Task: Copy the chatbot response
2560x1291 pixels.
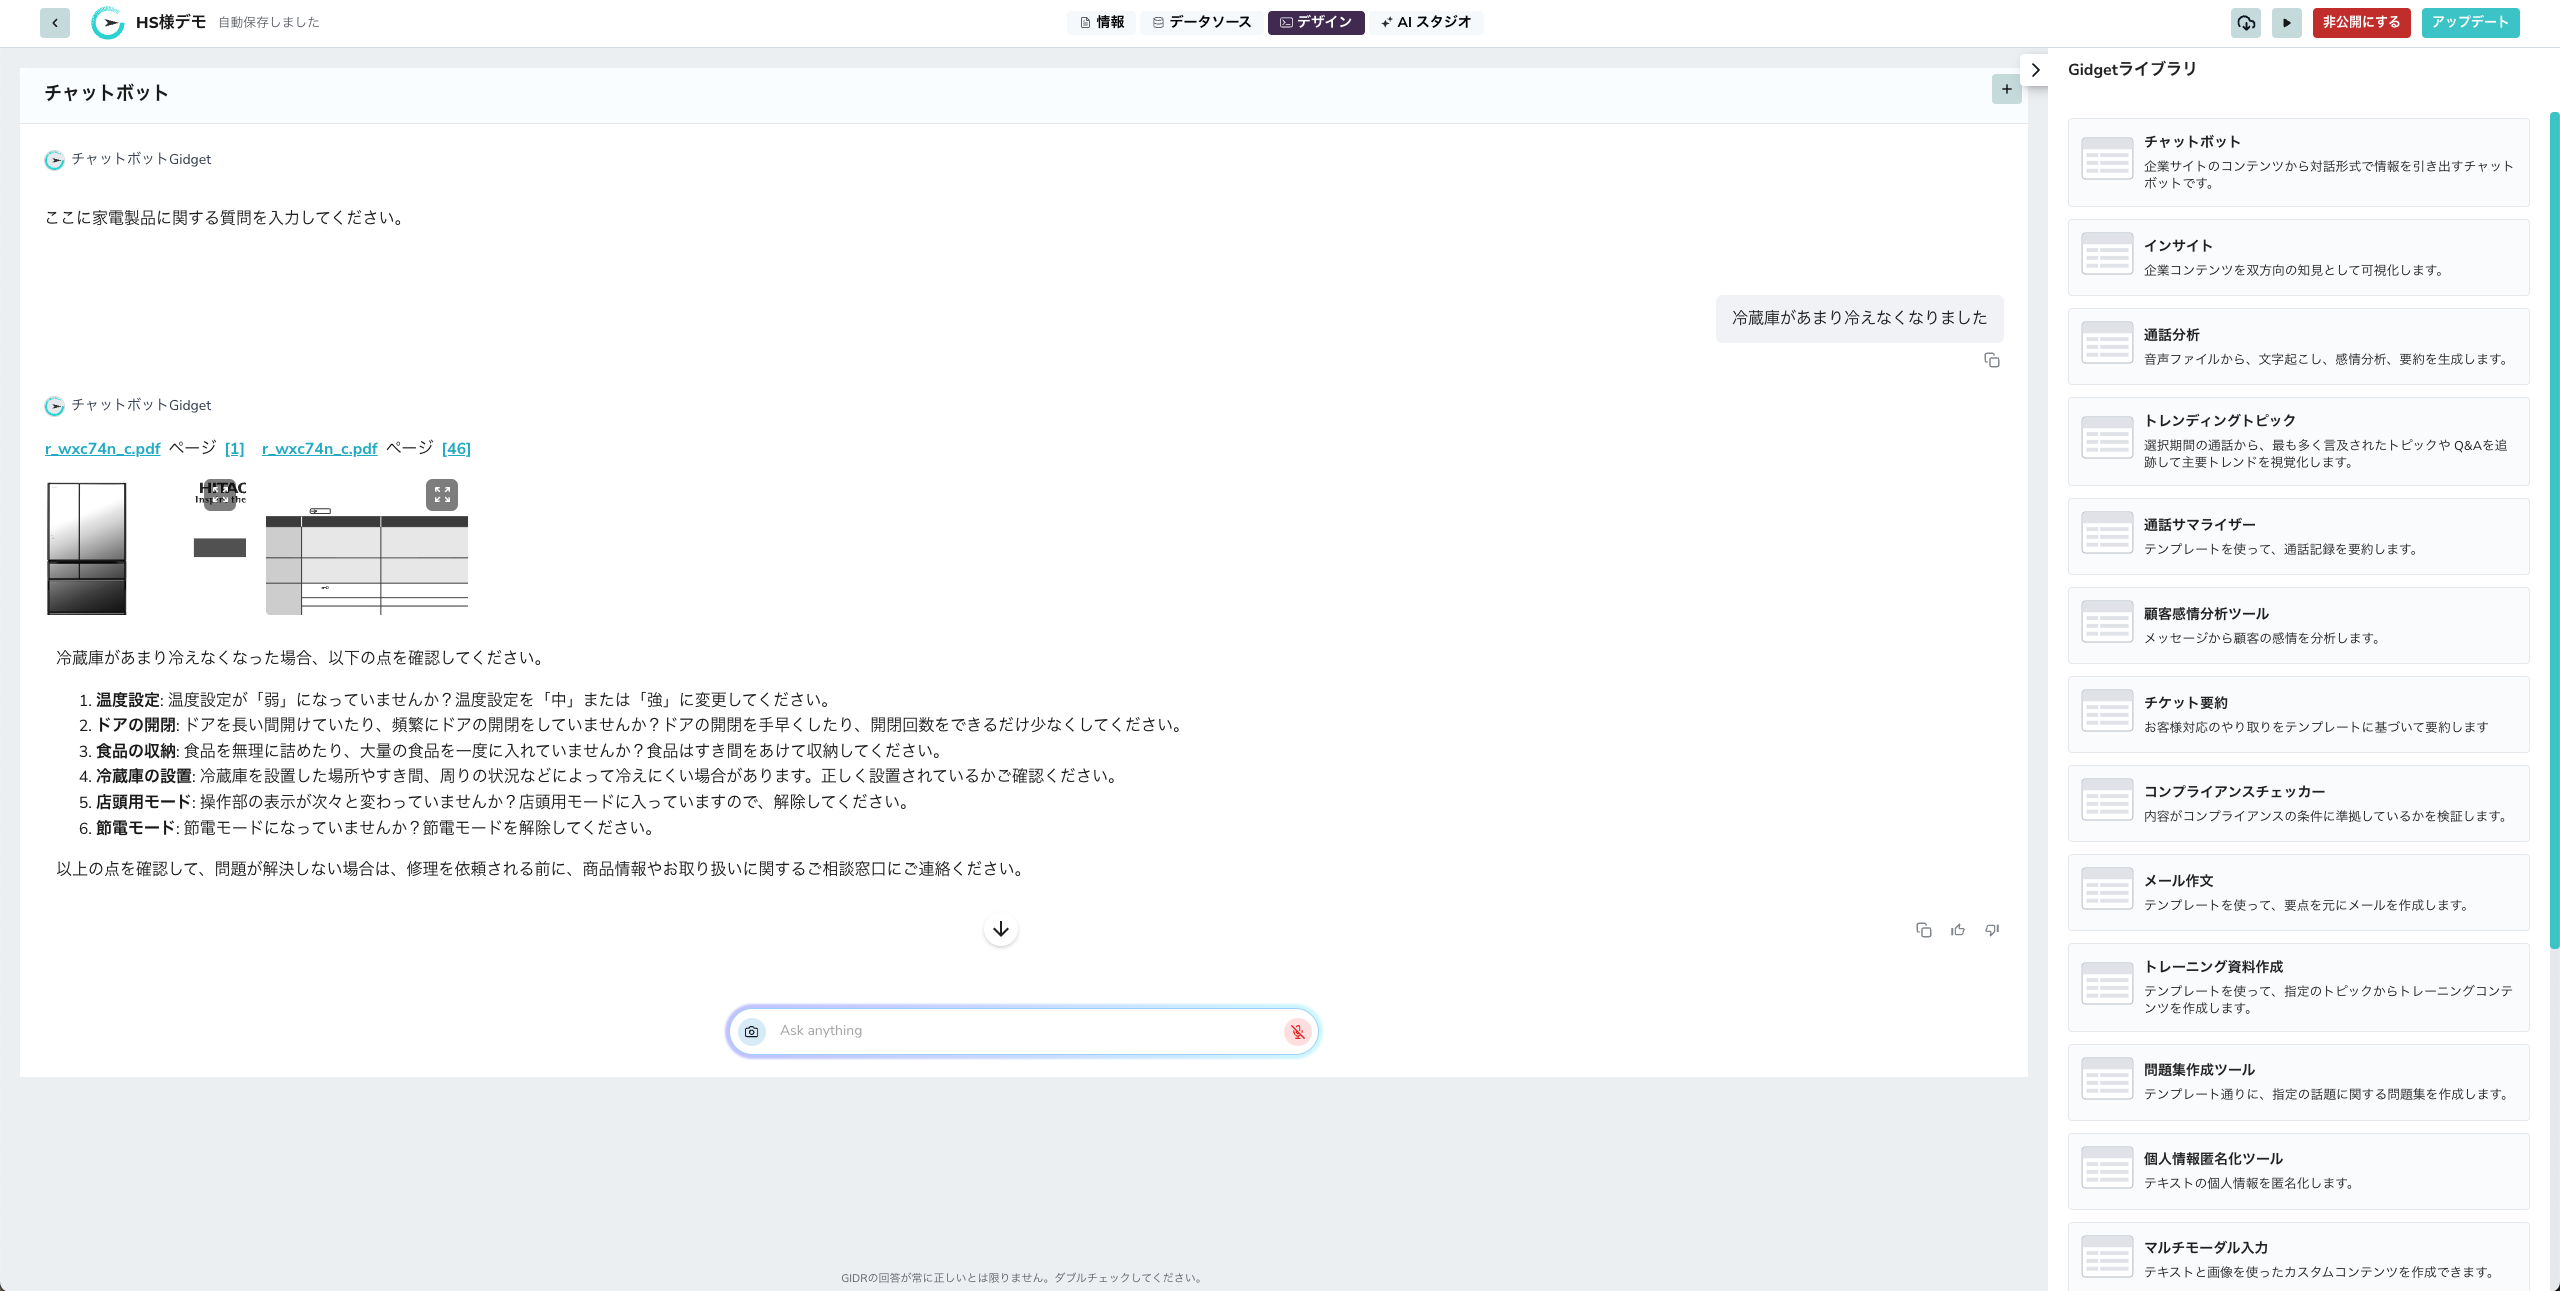Action: [1923, 930]
